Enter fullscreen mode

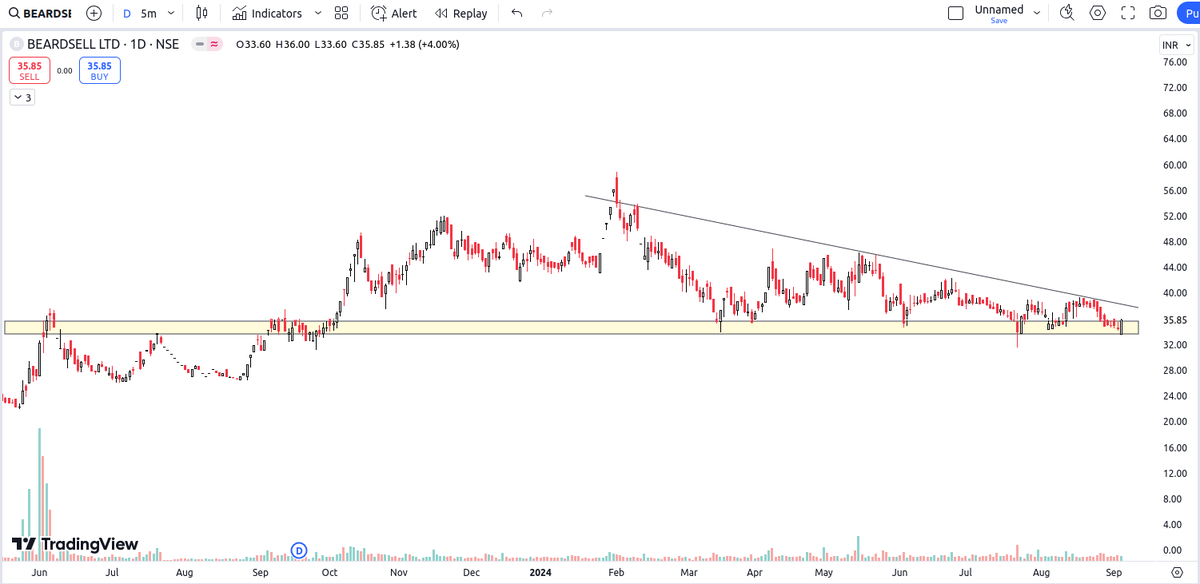coord(1128,13)
